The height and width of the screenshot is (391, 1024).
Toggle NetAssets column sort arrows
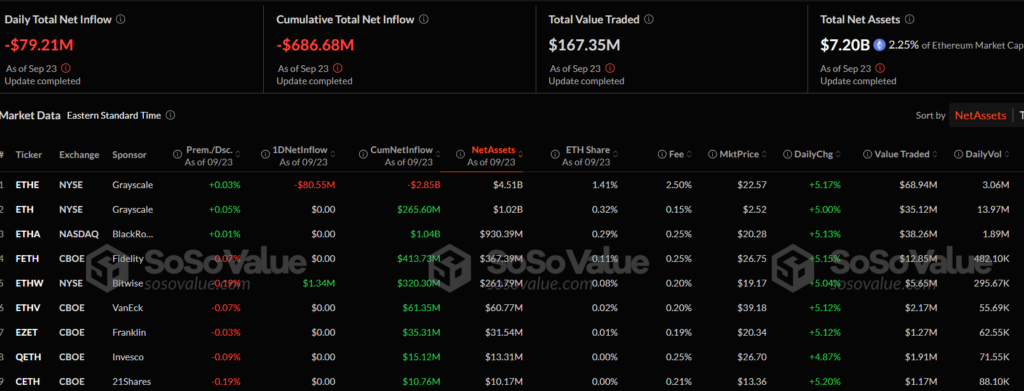[520, 155]
